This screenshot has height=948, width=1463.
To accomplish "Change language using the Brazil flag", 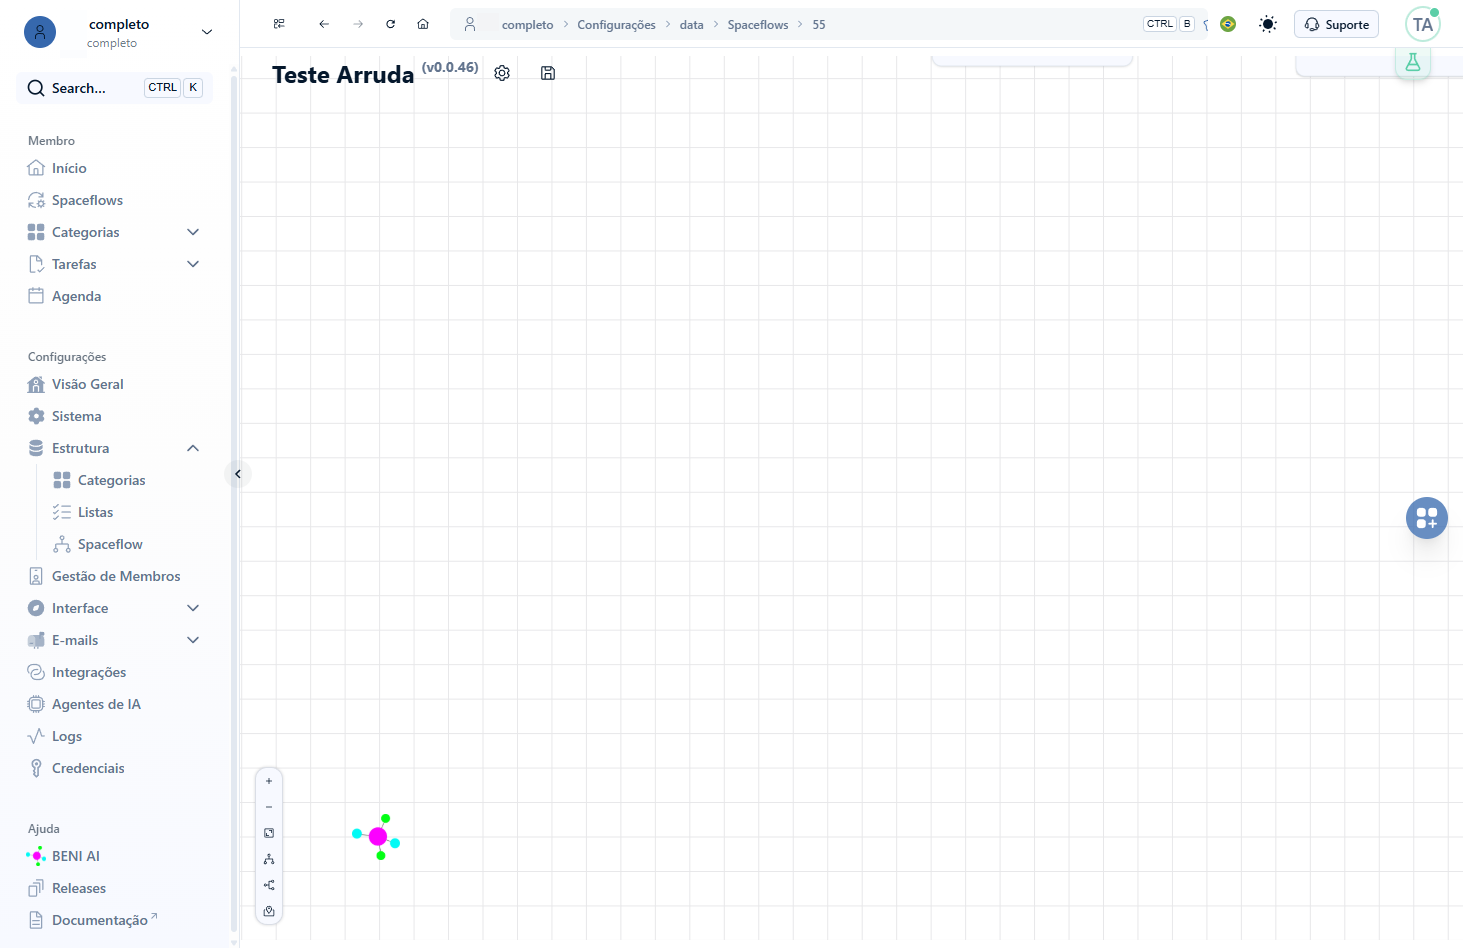I will click(x=1228, y=24).
